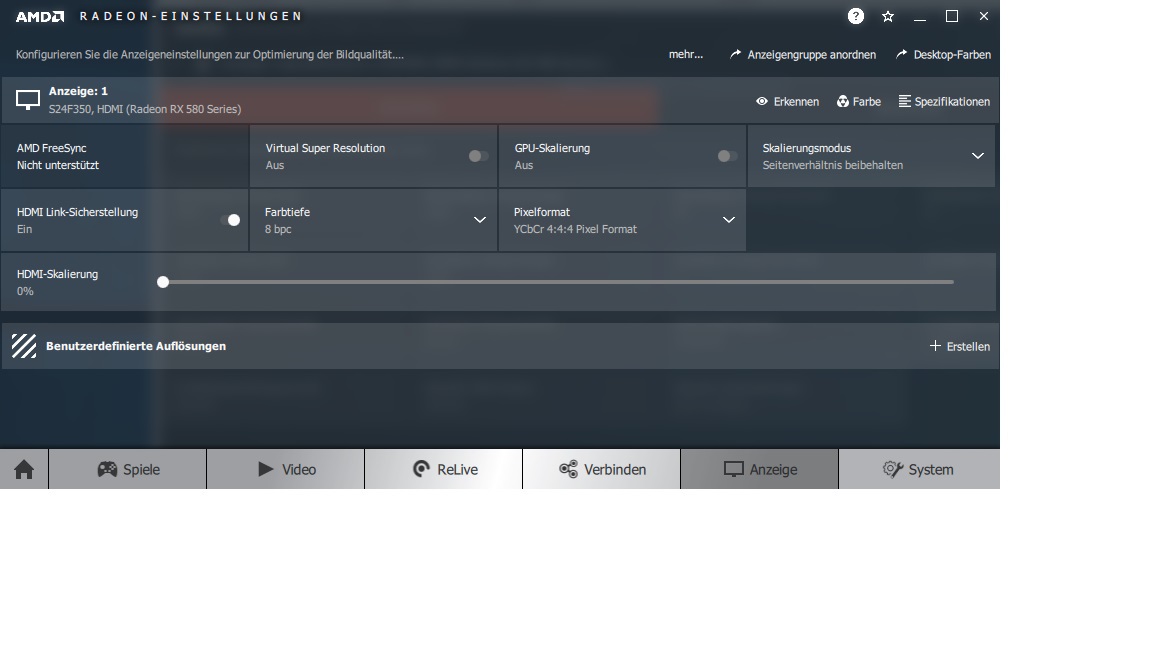Click the plus icon beside Erstellen

pos(935,345)
